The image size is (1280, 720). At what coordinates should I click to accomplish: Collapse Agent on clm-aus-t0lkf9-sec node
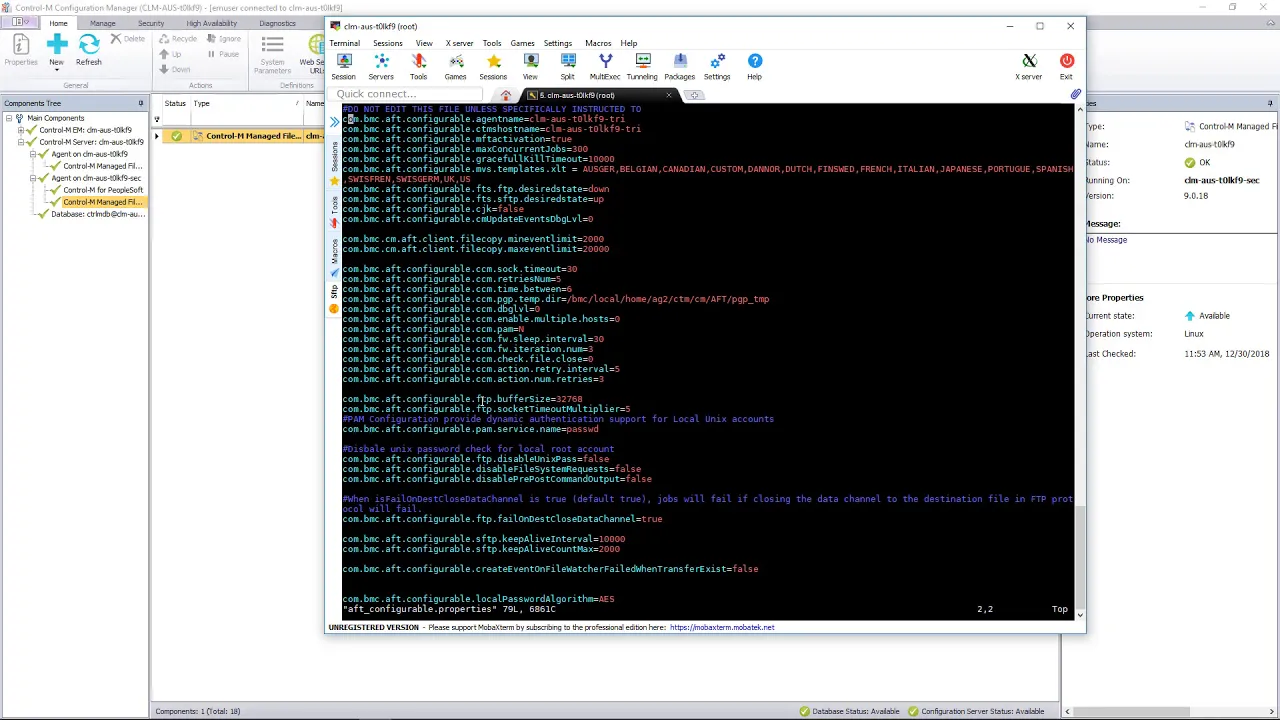click(32, 178)
